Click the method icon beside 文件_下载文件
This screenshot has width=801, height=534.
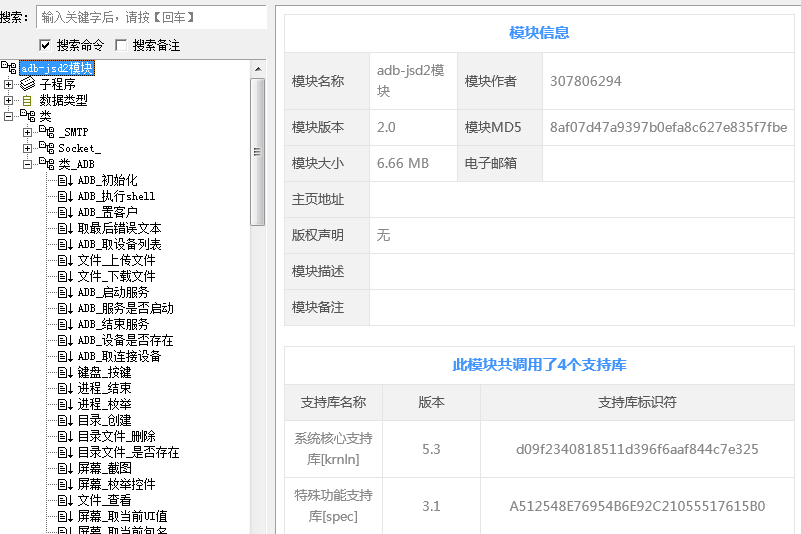[x=65, y=276]
